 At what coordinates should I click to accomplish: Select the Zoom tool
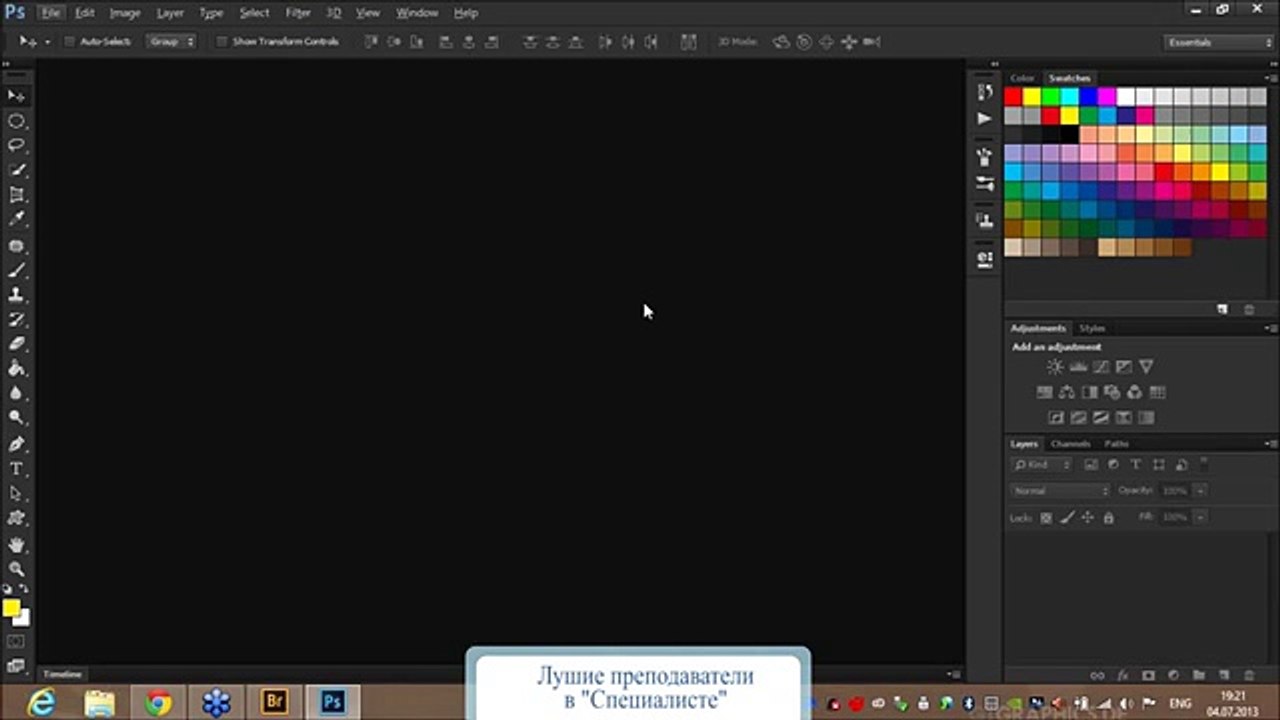17,569
